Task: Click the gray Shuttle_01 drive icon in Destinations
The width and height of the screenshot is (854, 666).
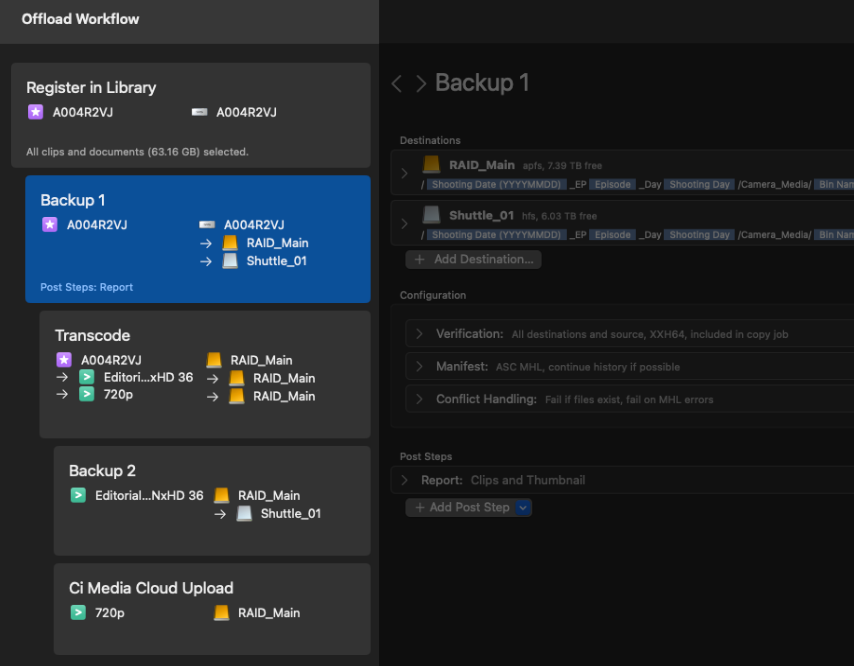Action: pyautogui.click(x=431, y=215)
